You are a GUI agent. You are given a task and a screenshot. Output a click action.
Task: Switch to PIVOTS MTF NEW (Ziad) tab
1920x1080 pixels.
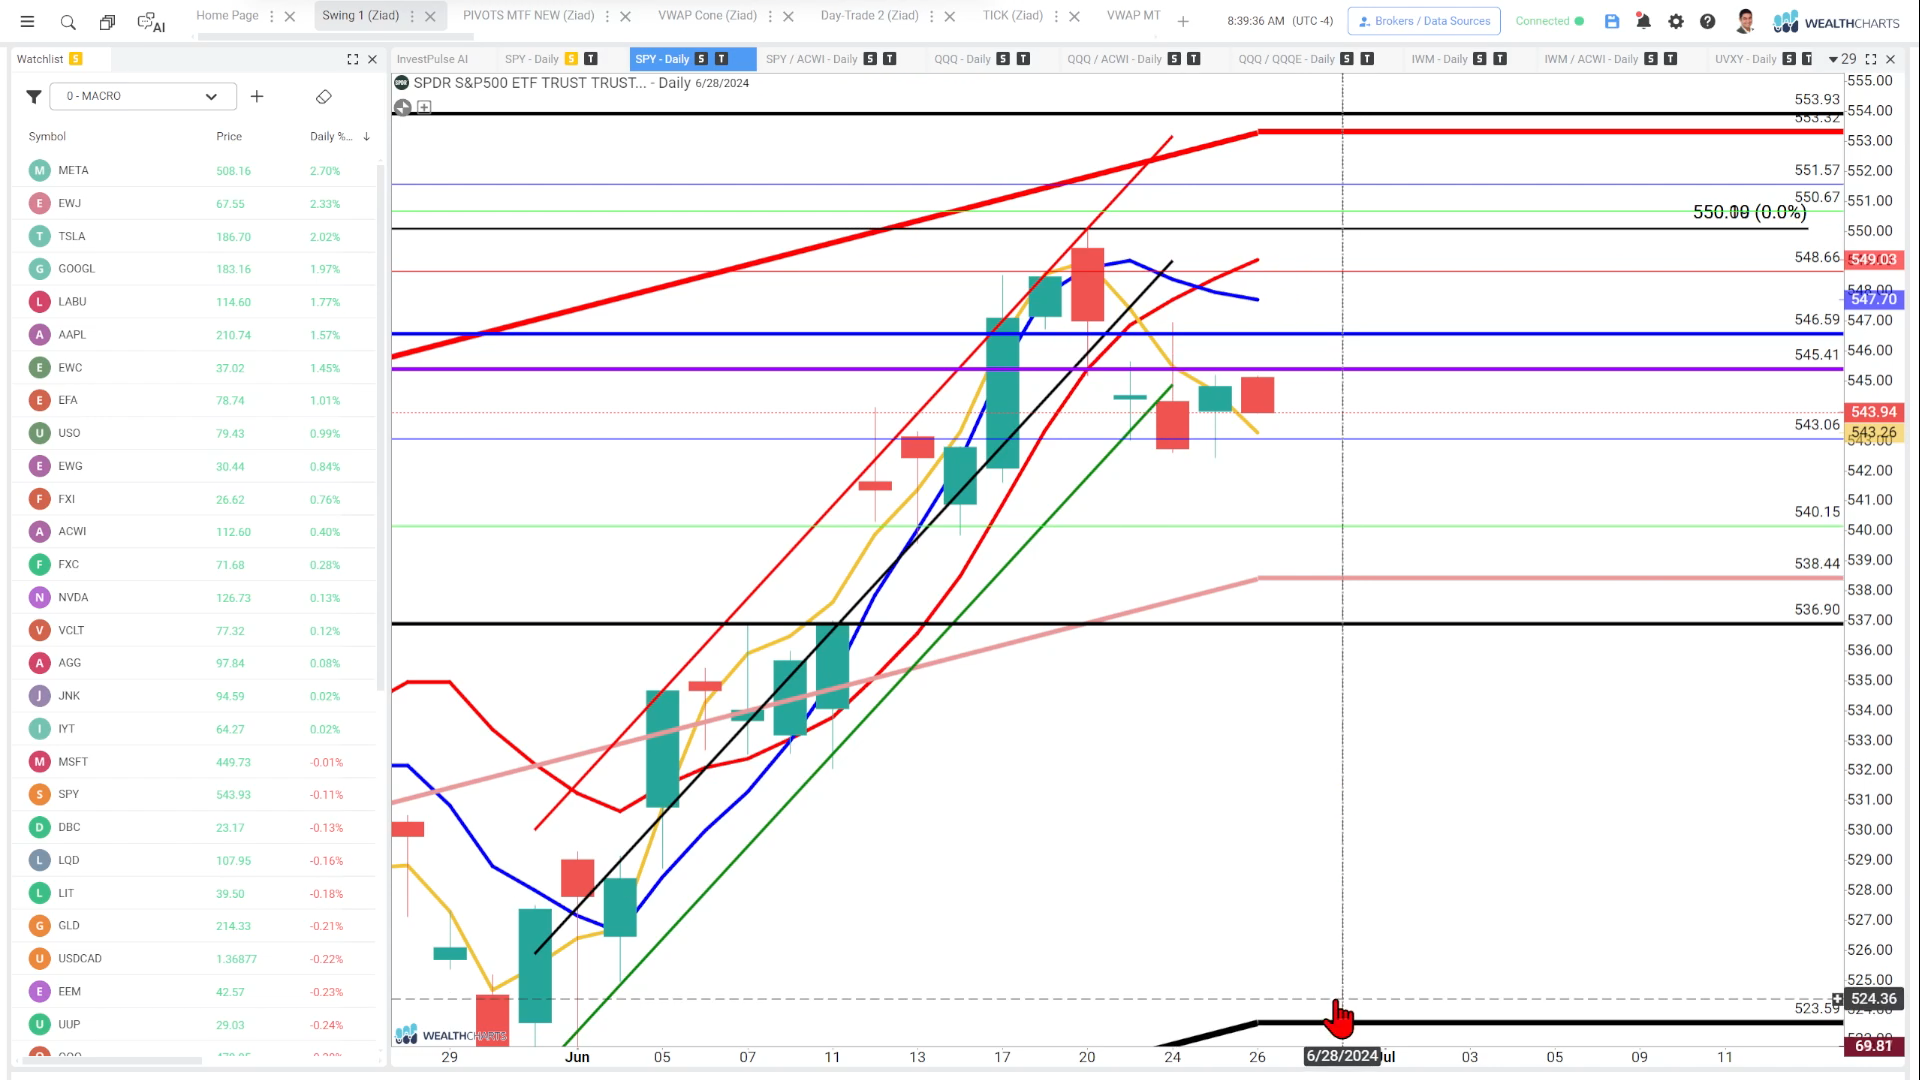(x=528, y=16)
